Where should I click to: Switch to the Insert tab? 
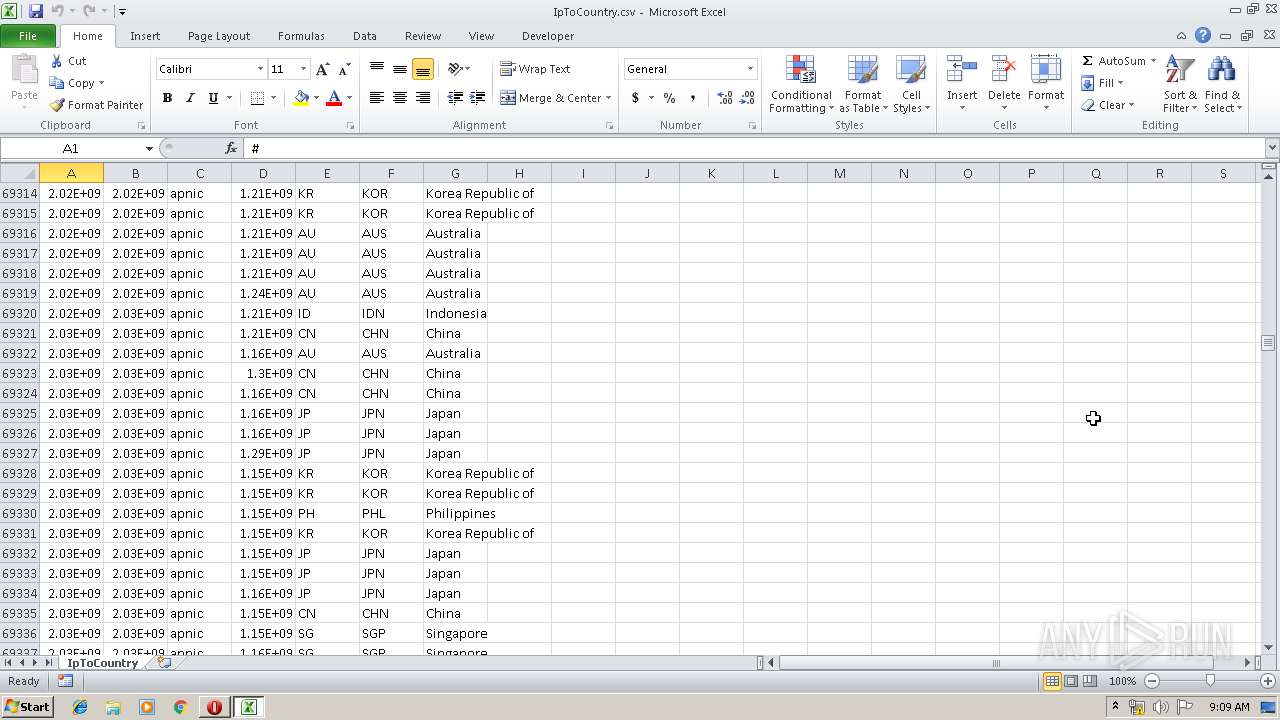(145, 36)
